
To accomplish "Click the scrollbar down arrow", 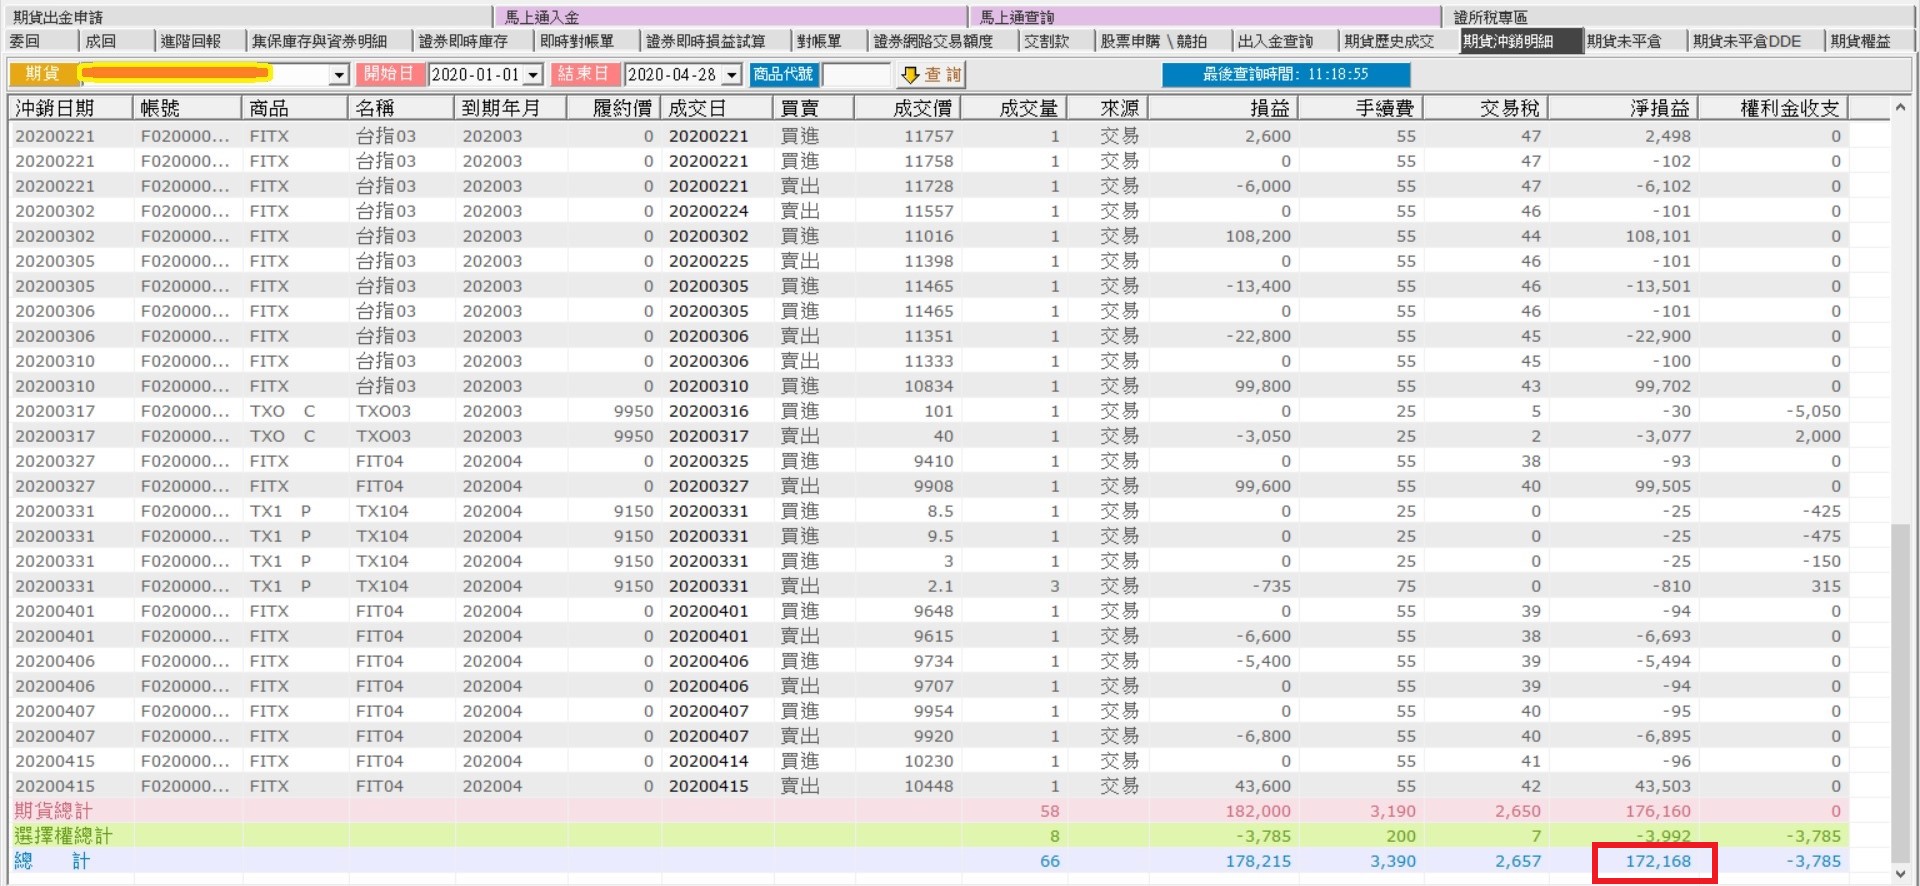I will pyautogui.click(x=1900, y=872).
